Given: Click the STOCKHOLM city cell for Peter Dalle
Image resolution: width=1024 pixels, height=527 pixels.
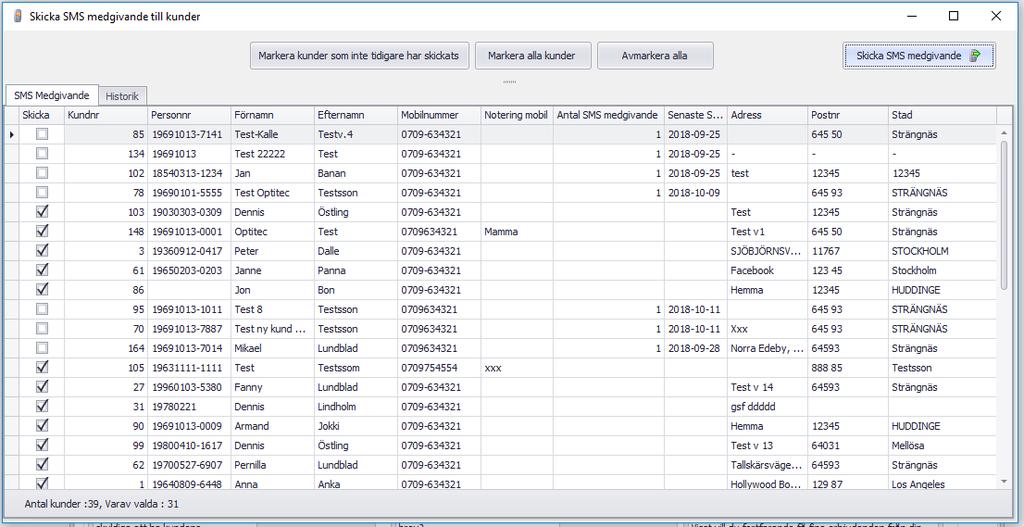Looking at the screenshot, I should [x=942, y=251].
